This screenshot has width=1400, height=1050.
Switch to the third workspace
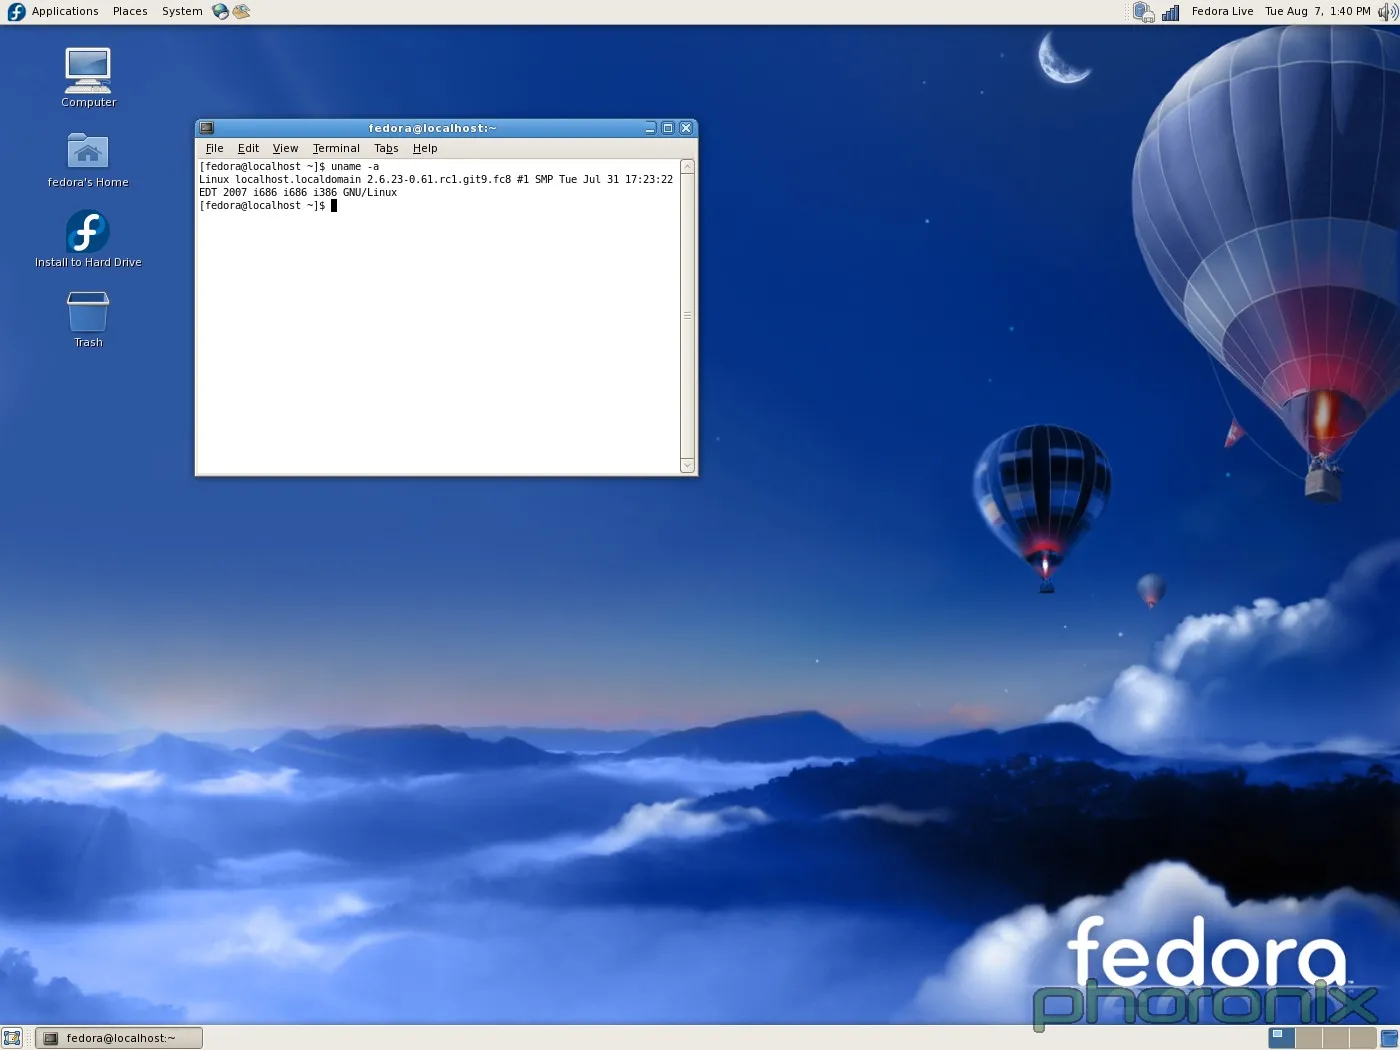pos(1336,1038)
